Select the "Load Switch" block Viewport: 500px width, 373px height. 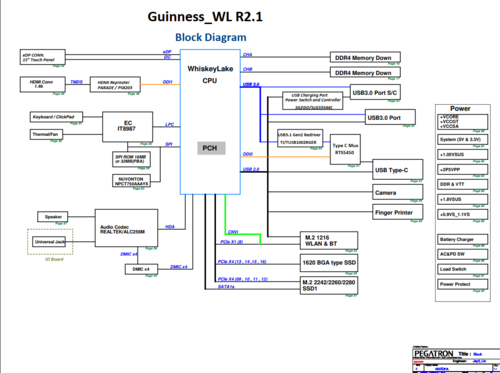tap(462, 269)
